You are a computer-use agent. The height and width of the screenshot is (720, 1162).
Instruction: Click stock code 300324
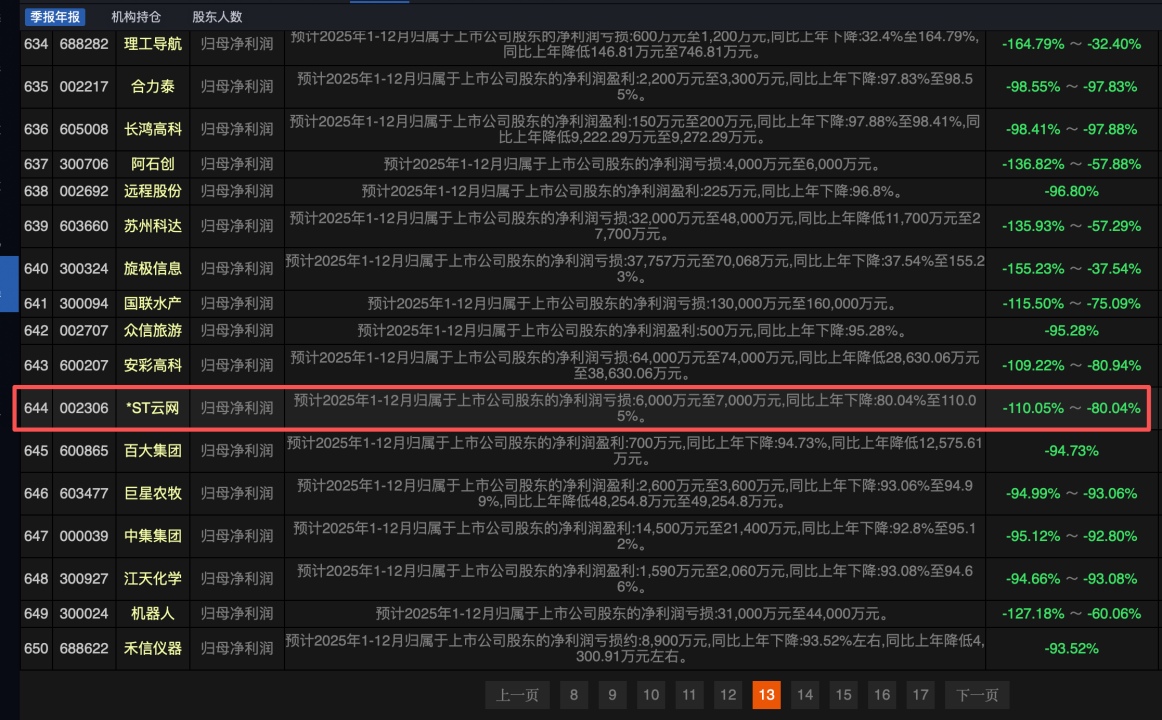pyautogui.click(x=84, y=268)
